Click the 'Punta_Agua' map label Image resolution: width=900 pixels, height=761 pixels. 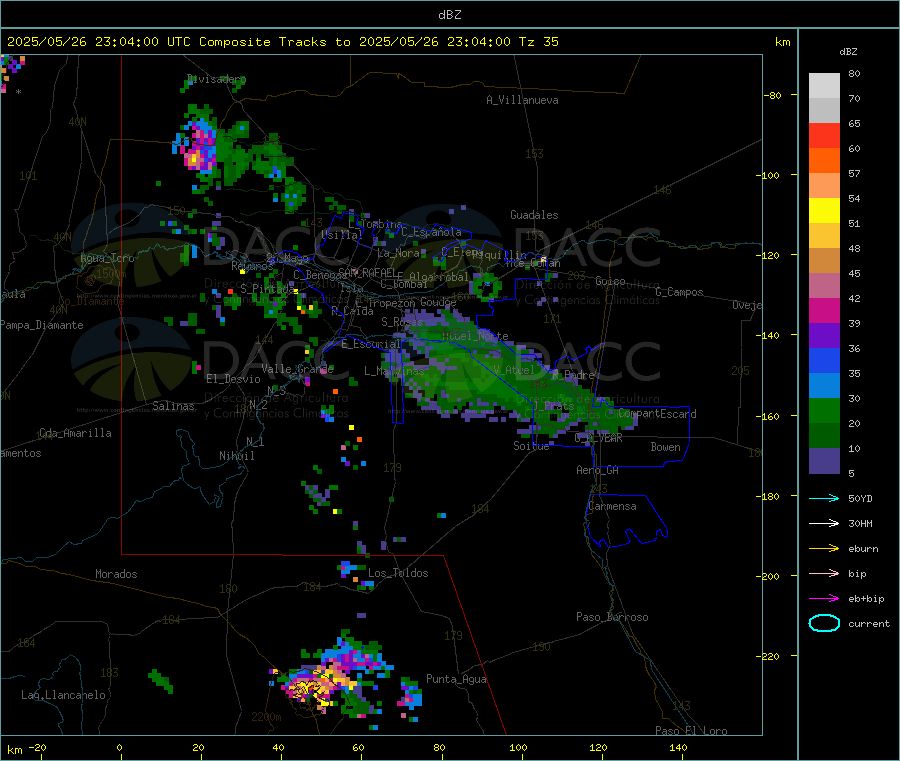(x=456, y=680)
